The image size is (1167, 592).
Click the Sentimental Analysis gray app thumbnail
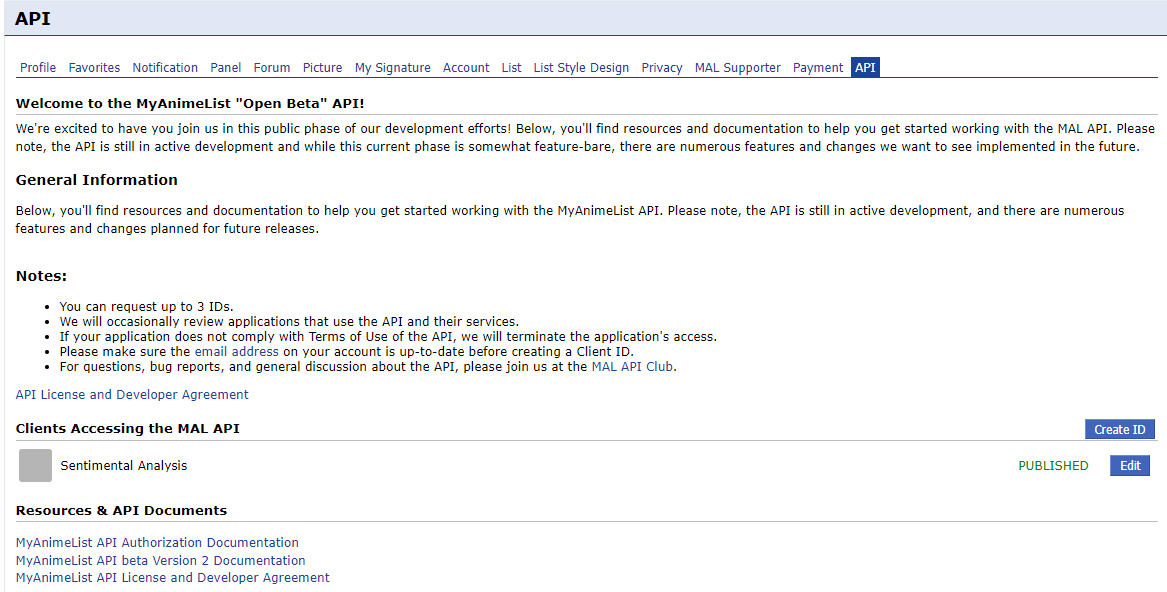coord(35,465)
